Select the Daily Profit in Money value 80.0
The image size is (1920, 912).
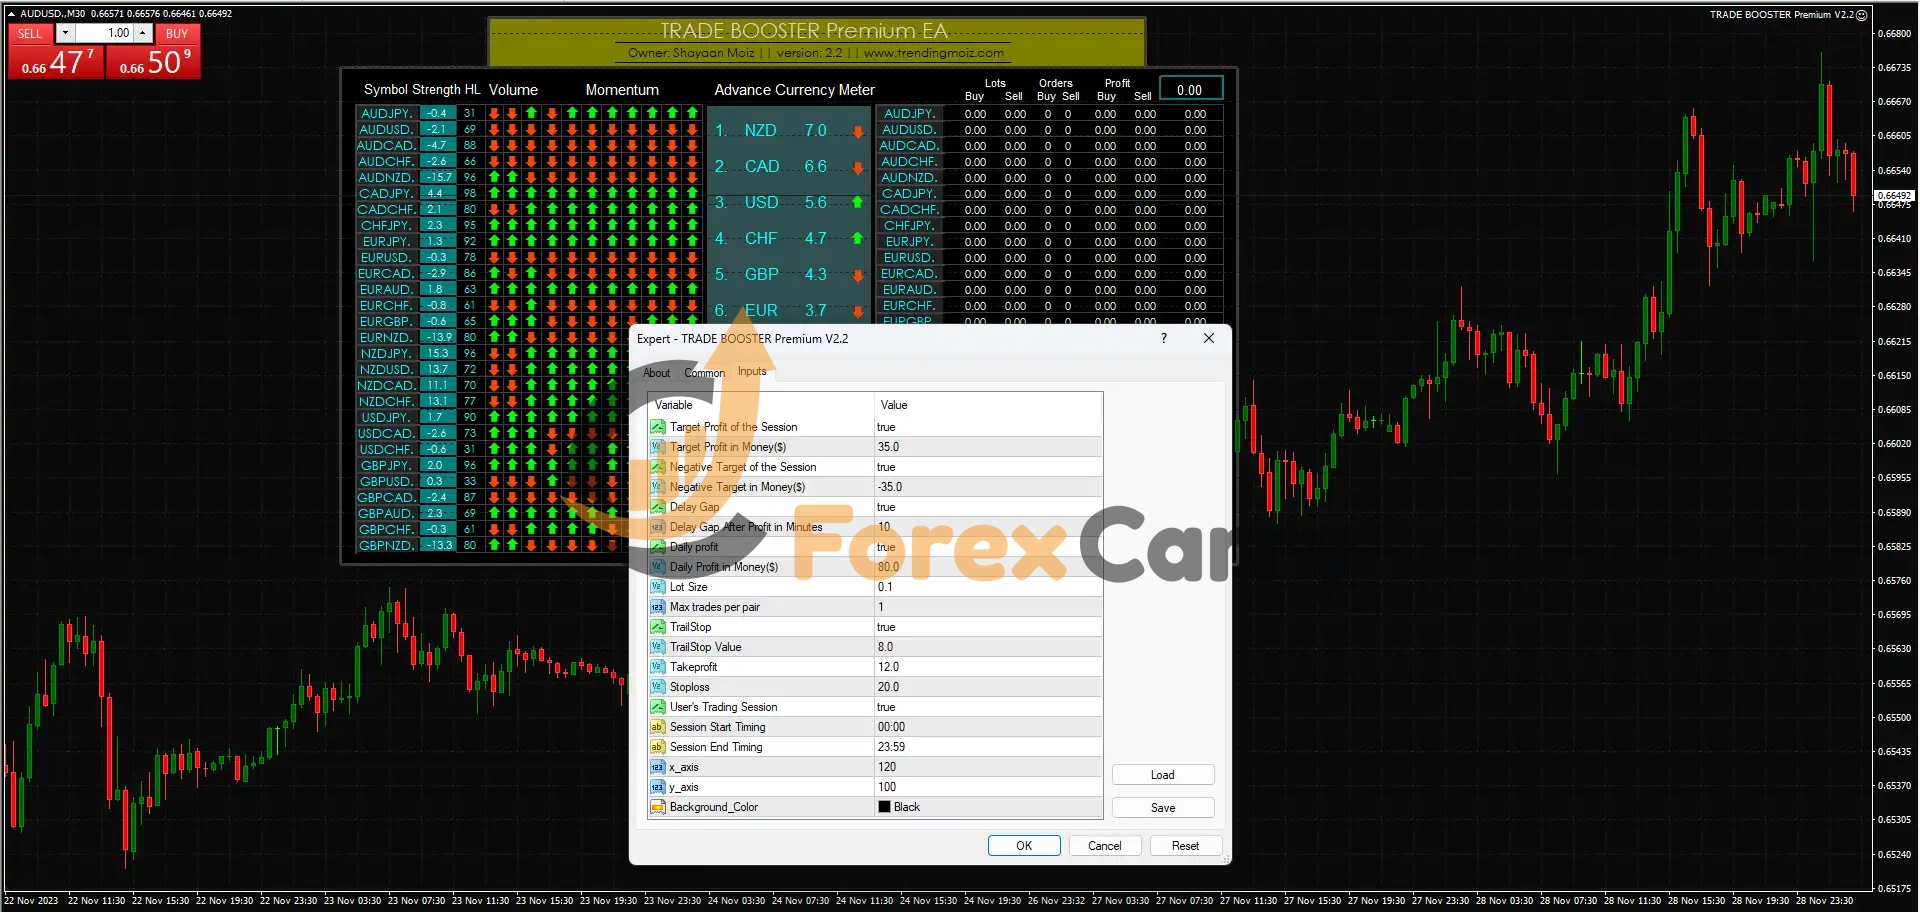point(988,567)
